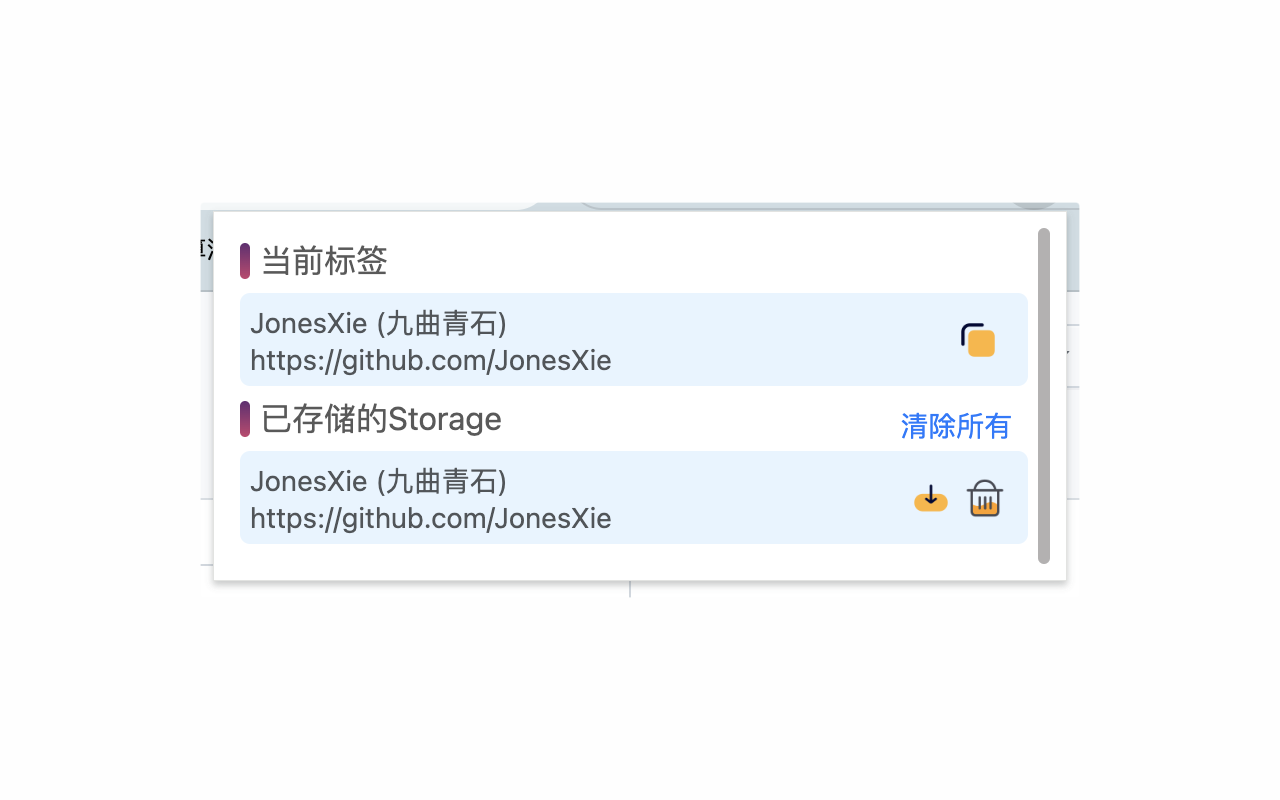The image size is (1280, 800).
Task: Click 清除所有 to clear all stored items
Action: click(x=955, y=426)
